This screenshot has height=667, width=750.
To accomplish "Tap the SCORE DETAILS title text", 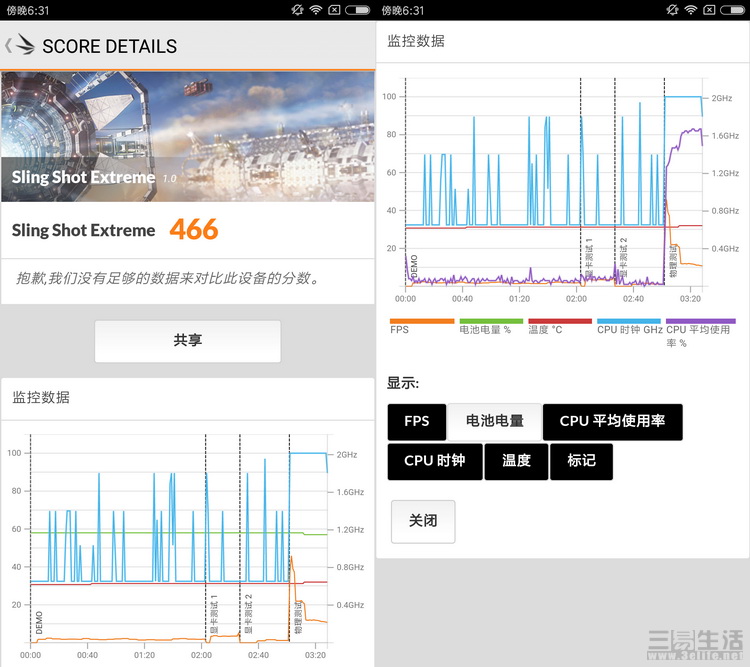I will pyautogui.click(x=110, y=46).
